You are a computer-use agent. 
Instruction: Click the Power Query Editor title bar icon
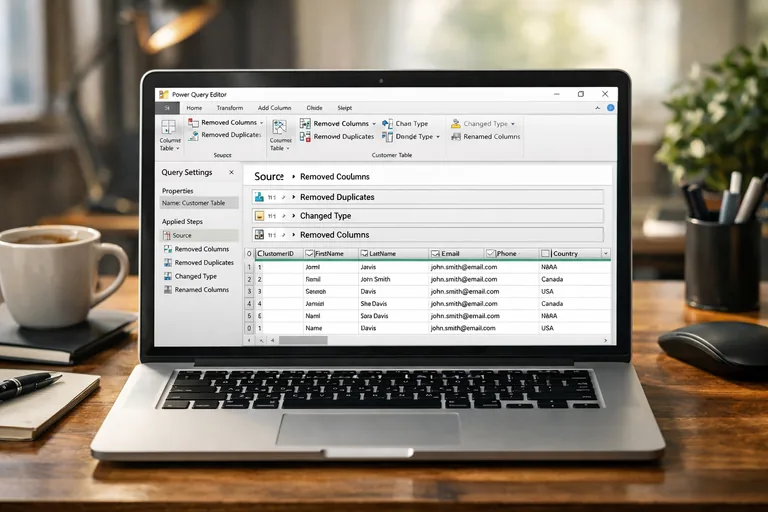164,94
